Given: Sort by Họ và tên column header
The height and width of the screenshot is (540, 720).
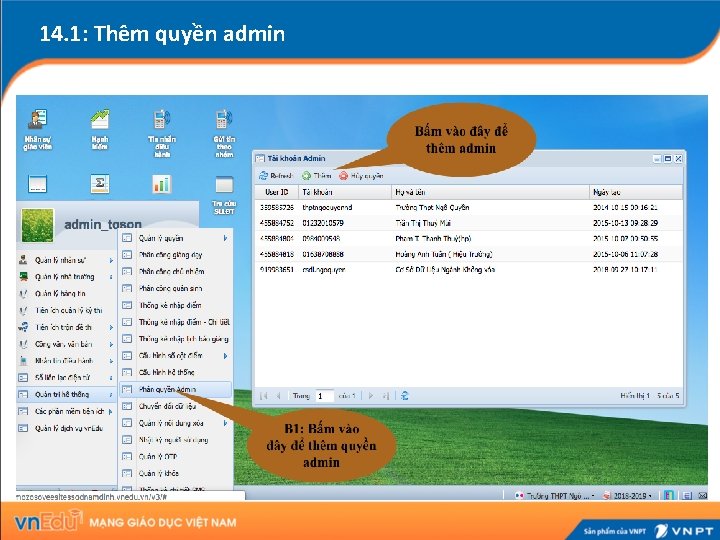Looking at the screenshot, I should click(x=490, y=192).
